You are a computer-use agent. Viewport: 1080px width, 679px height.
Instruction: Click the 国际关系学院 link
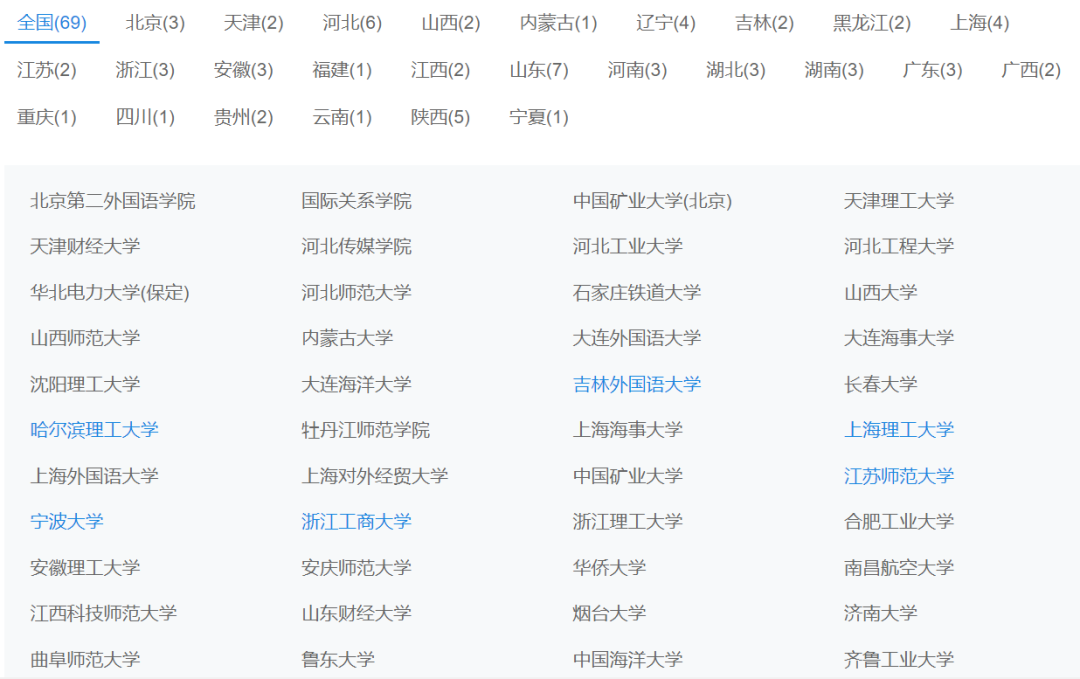click(x=357, y=201)
